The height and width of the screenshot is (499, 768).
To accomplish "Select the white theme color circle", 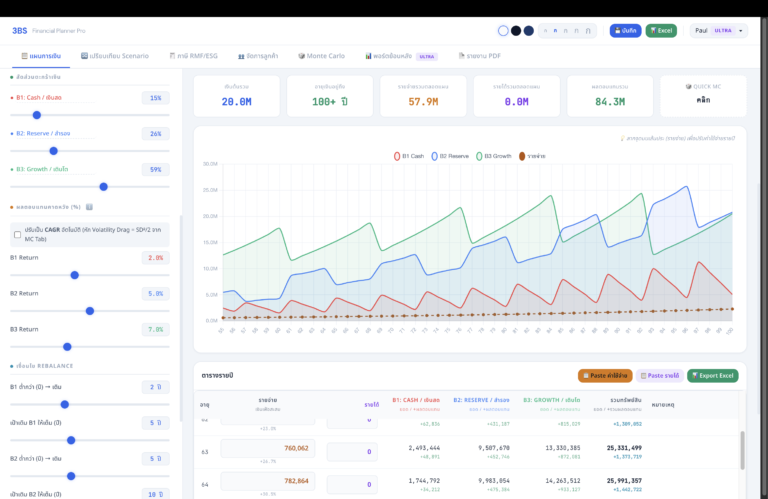I will (x=503, y=31).
